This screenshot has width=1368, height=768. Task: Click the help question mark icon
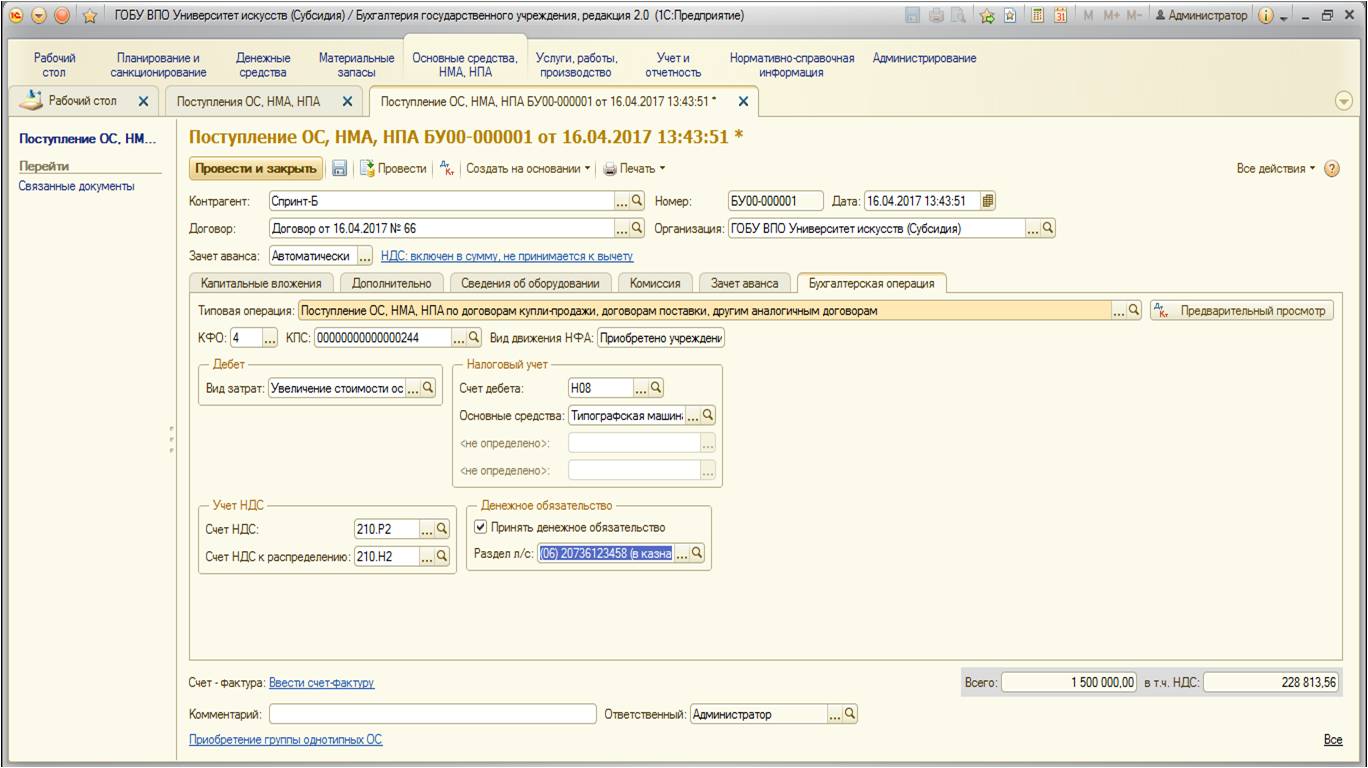click(1331, 169)
